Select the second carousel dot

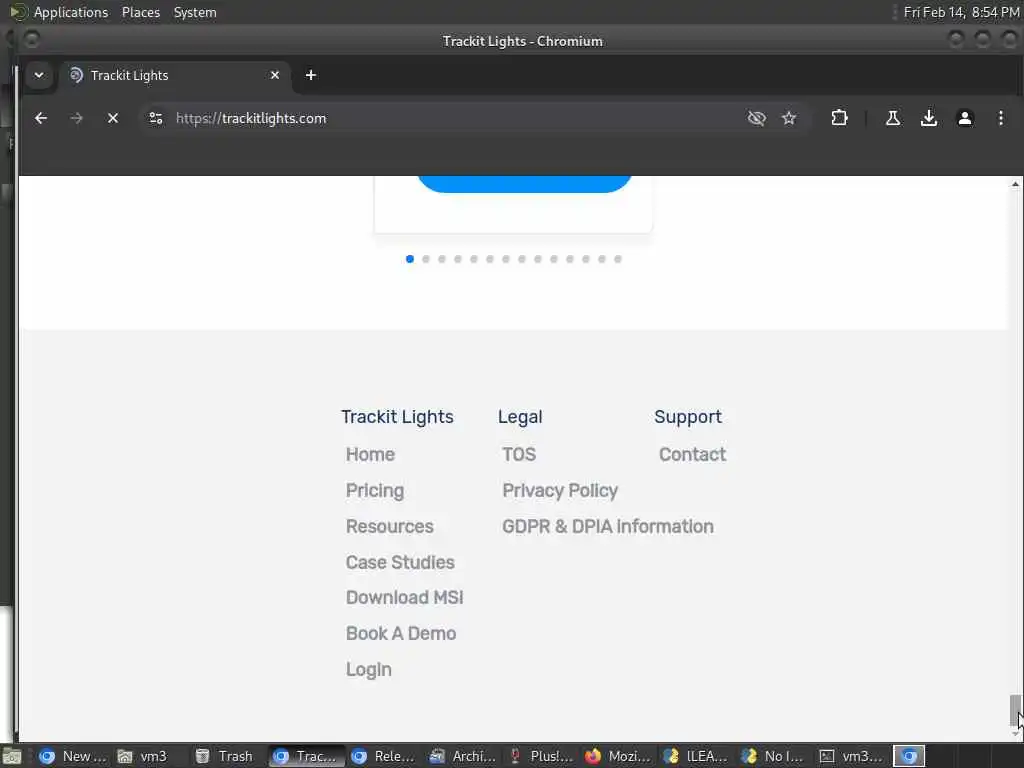point(426,259)
